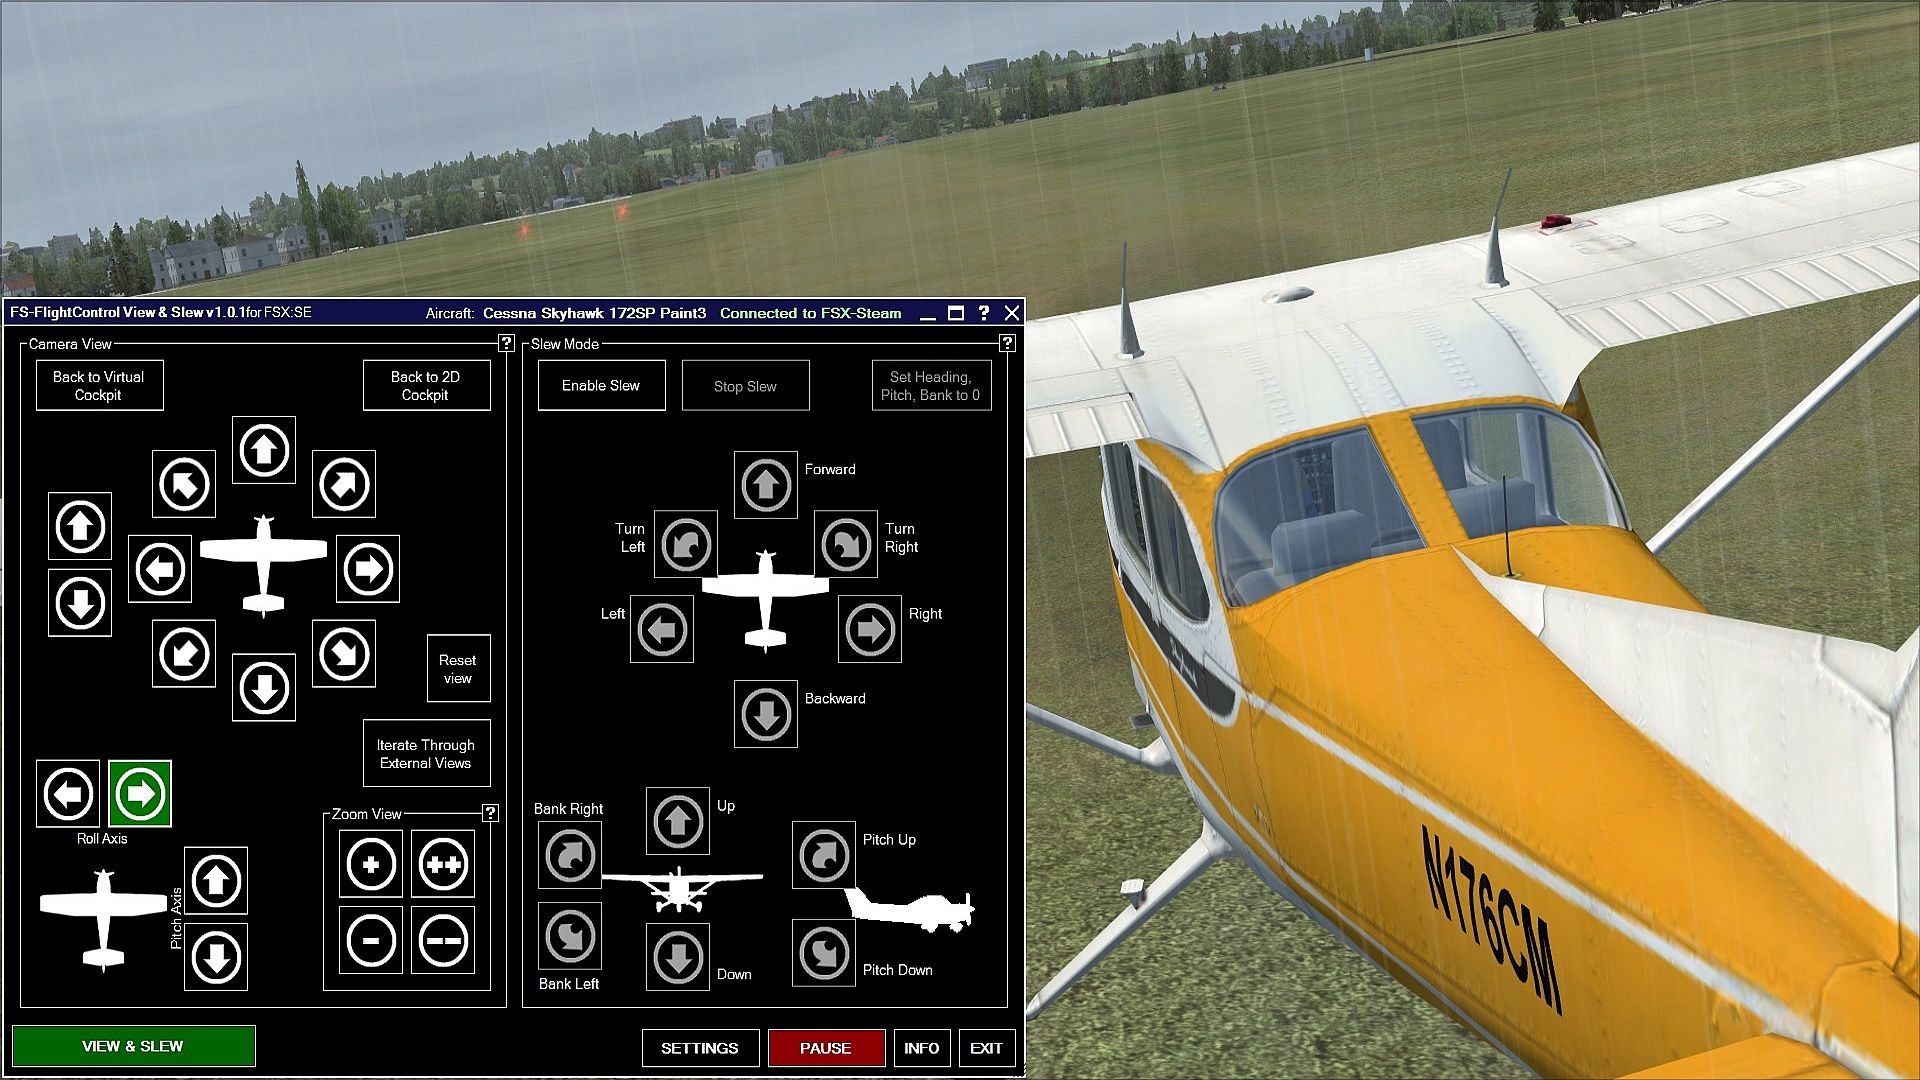Click Pitch Axis down arrow

216,957
